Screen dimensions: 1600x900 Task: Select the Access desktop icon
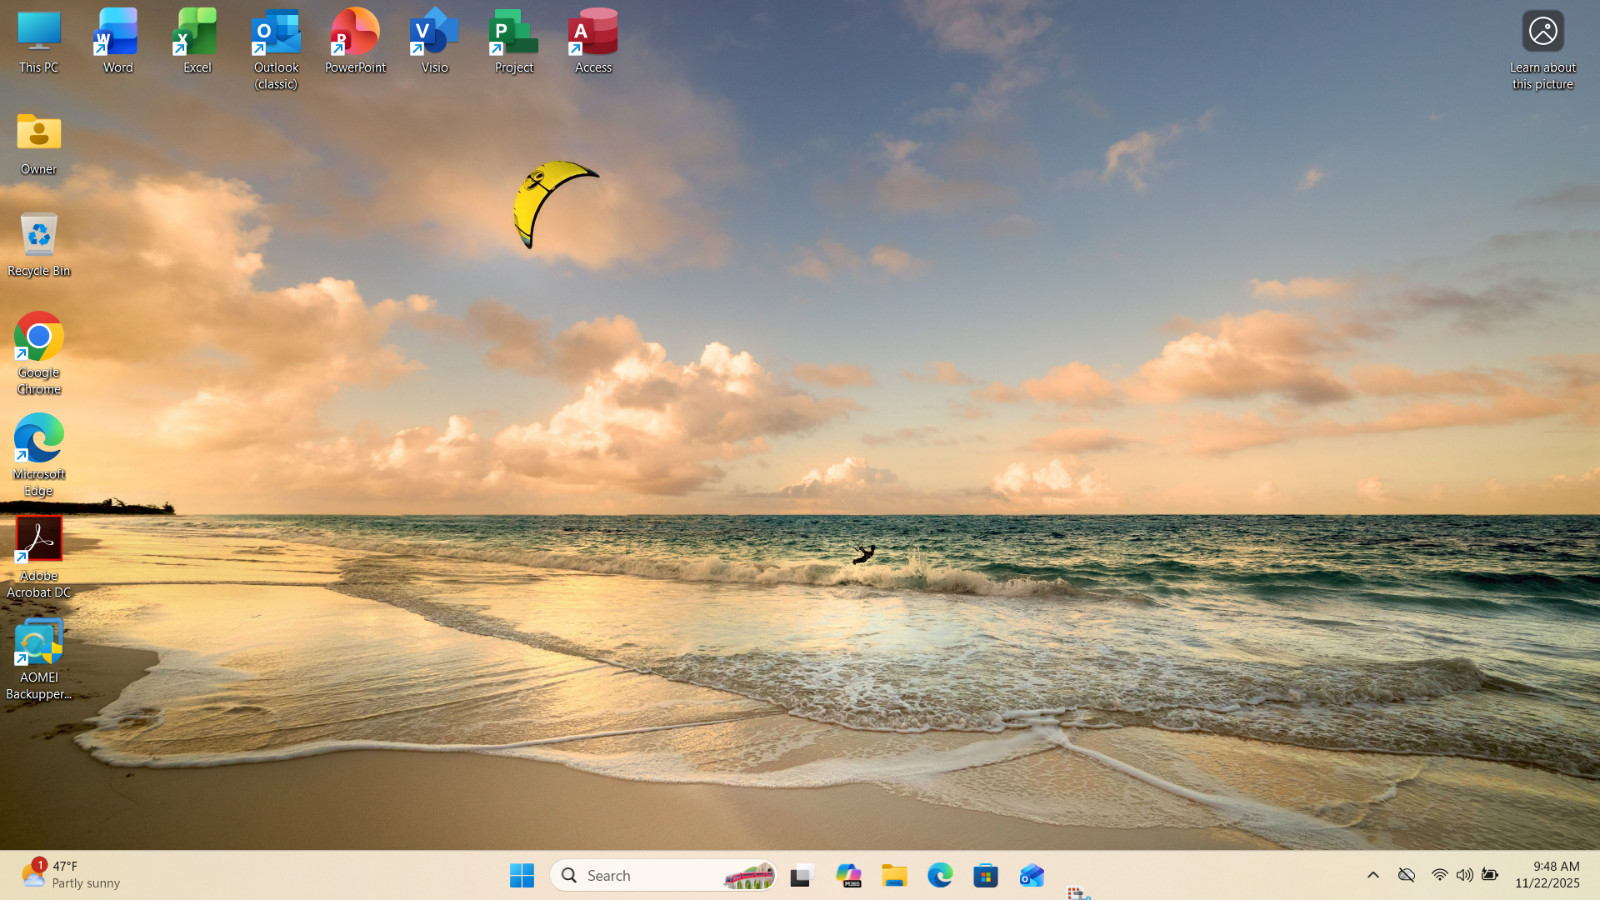point(593,41)
